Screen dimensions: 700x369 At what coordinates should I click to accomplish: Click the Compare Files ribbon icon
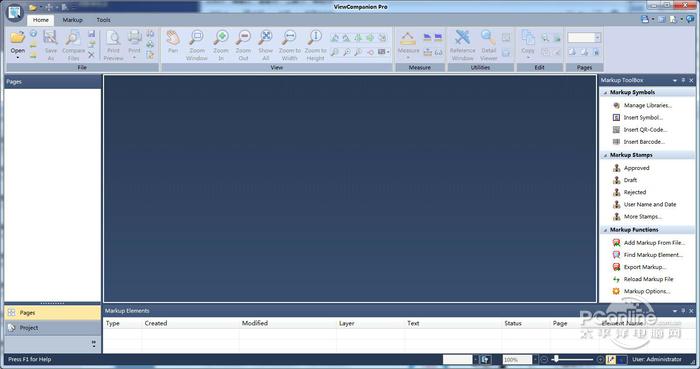[73, 37]
